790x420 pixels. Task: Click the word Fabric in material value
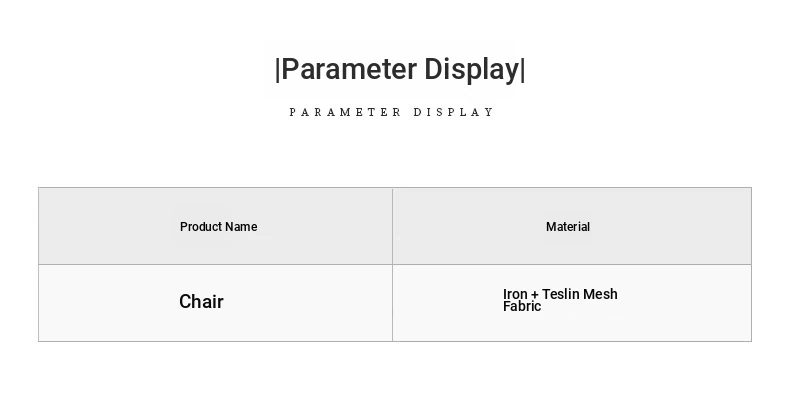(x=522, y=306)
